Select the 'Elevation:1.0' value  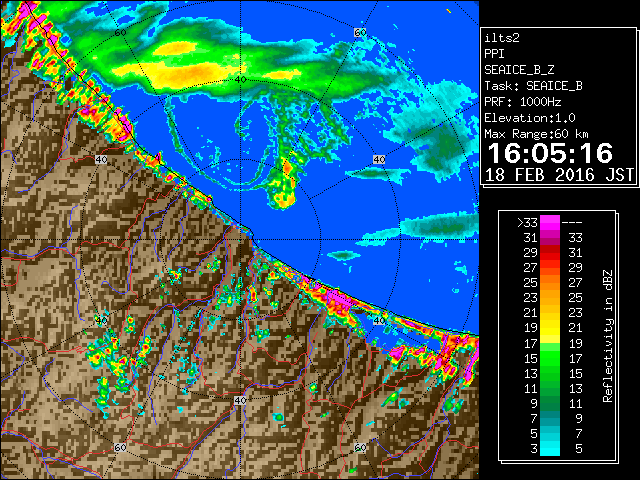(530, 118)
